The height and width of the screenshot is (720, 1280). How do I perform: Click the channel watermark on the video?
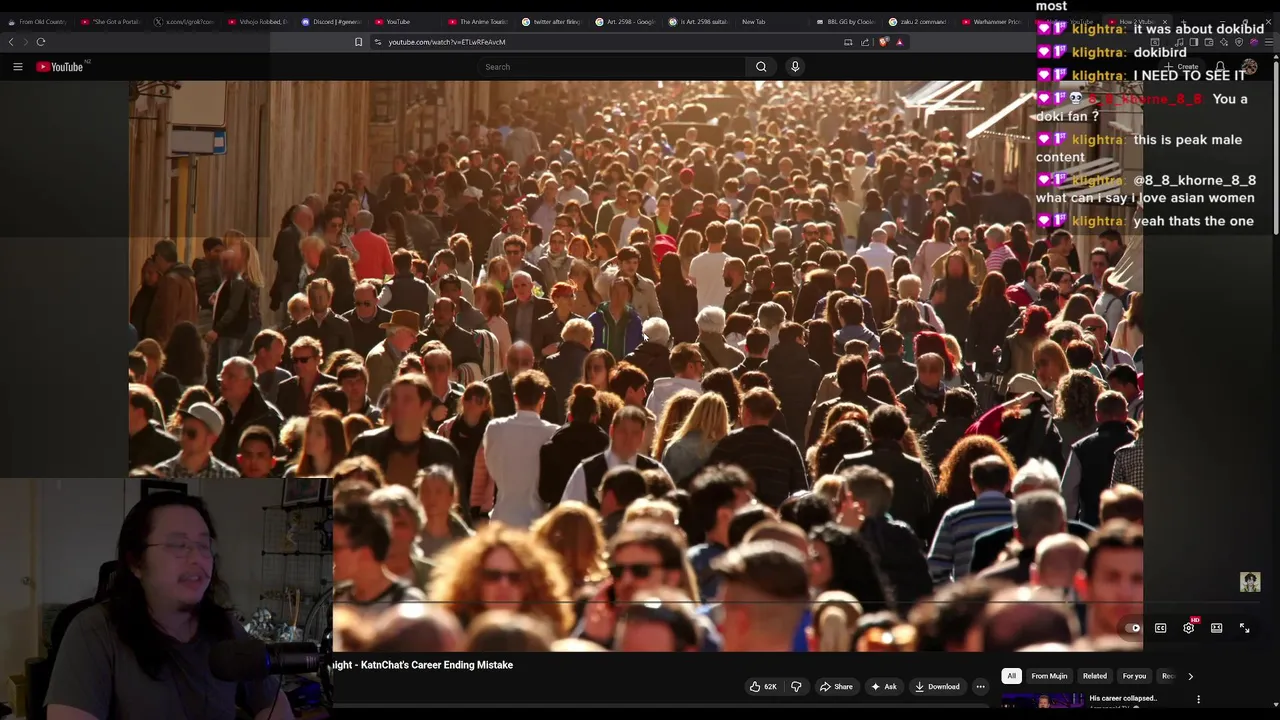1250,582
